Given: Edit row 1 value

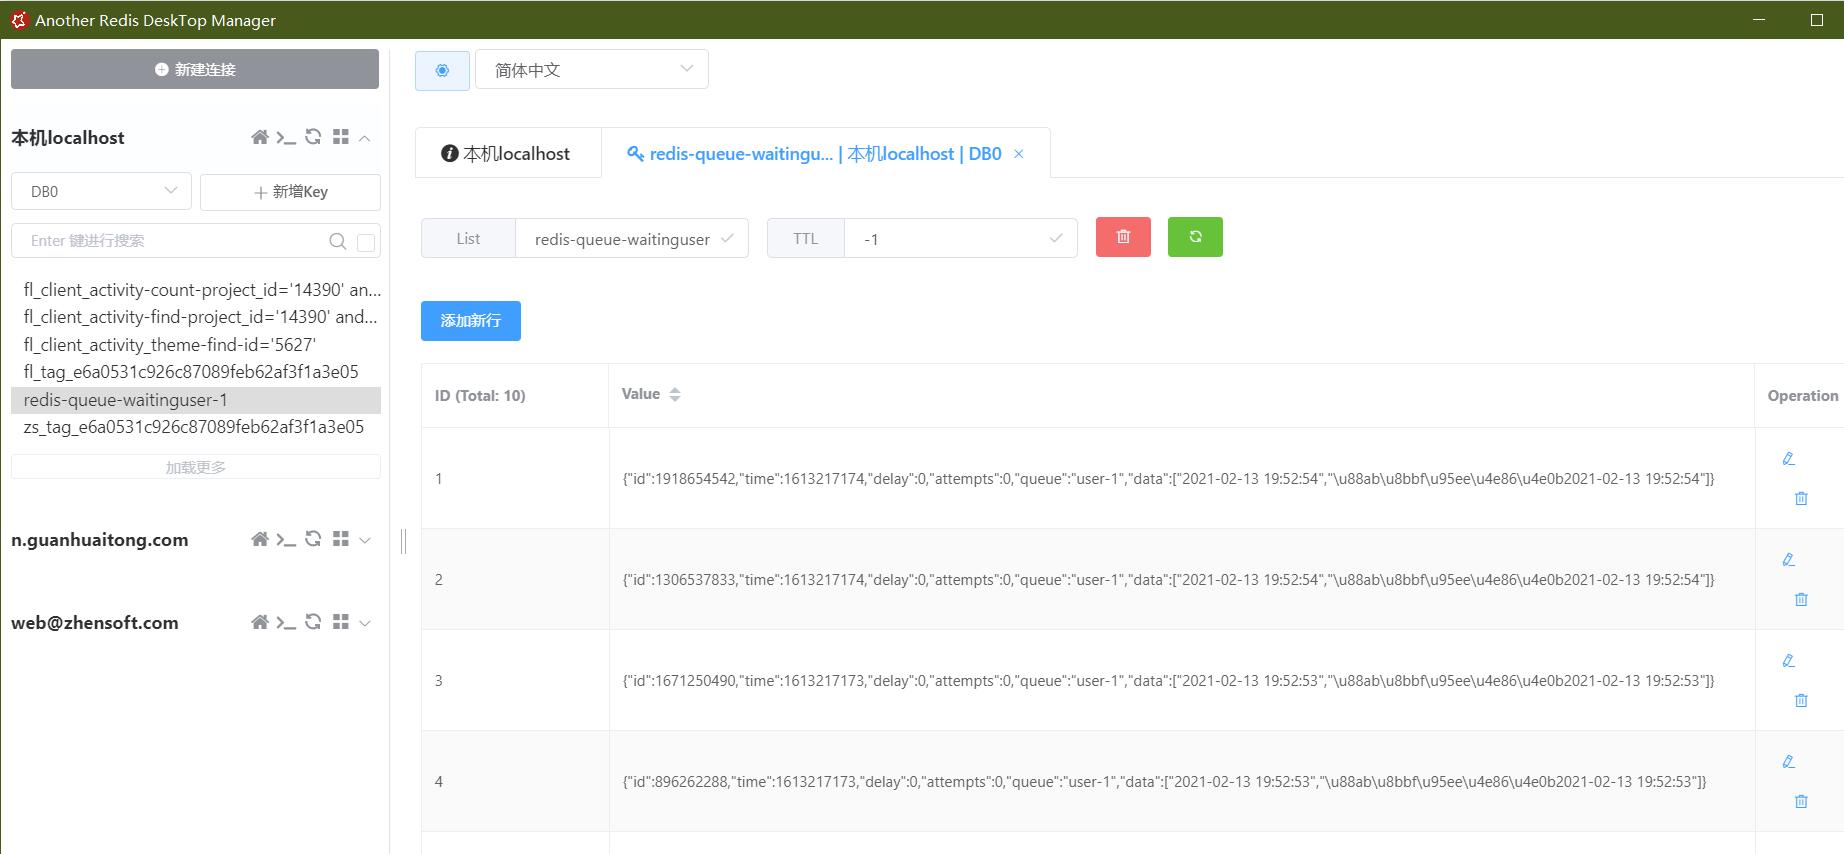Looking at the screenshot, I should (x=1789, y=459).
